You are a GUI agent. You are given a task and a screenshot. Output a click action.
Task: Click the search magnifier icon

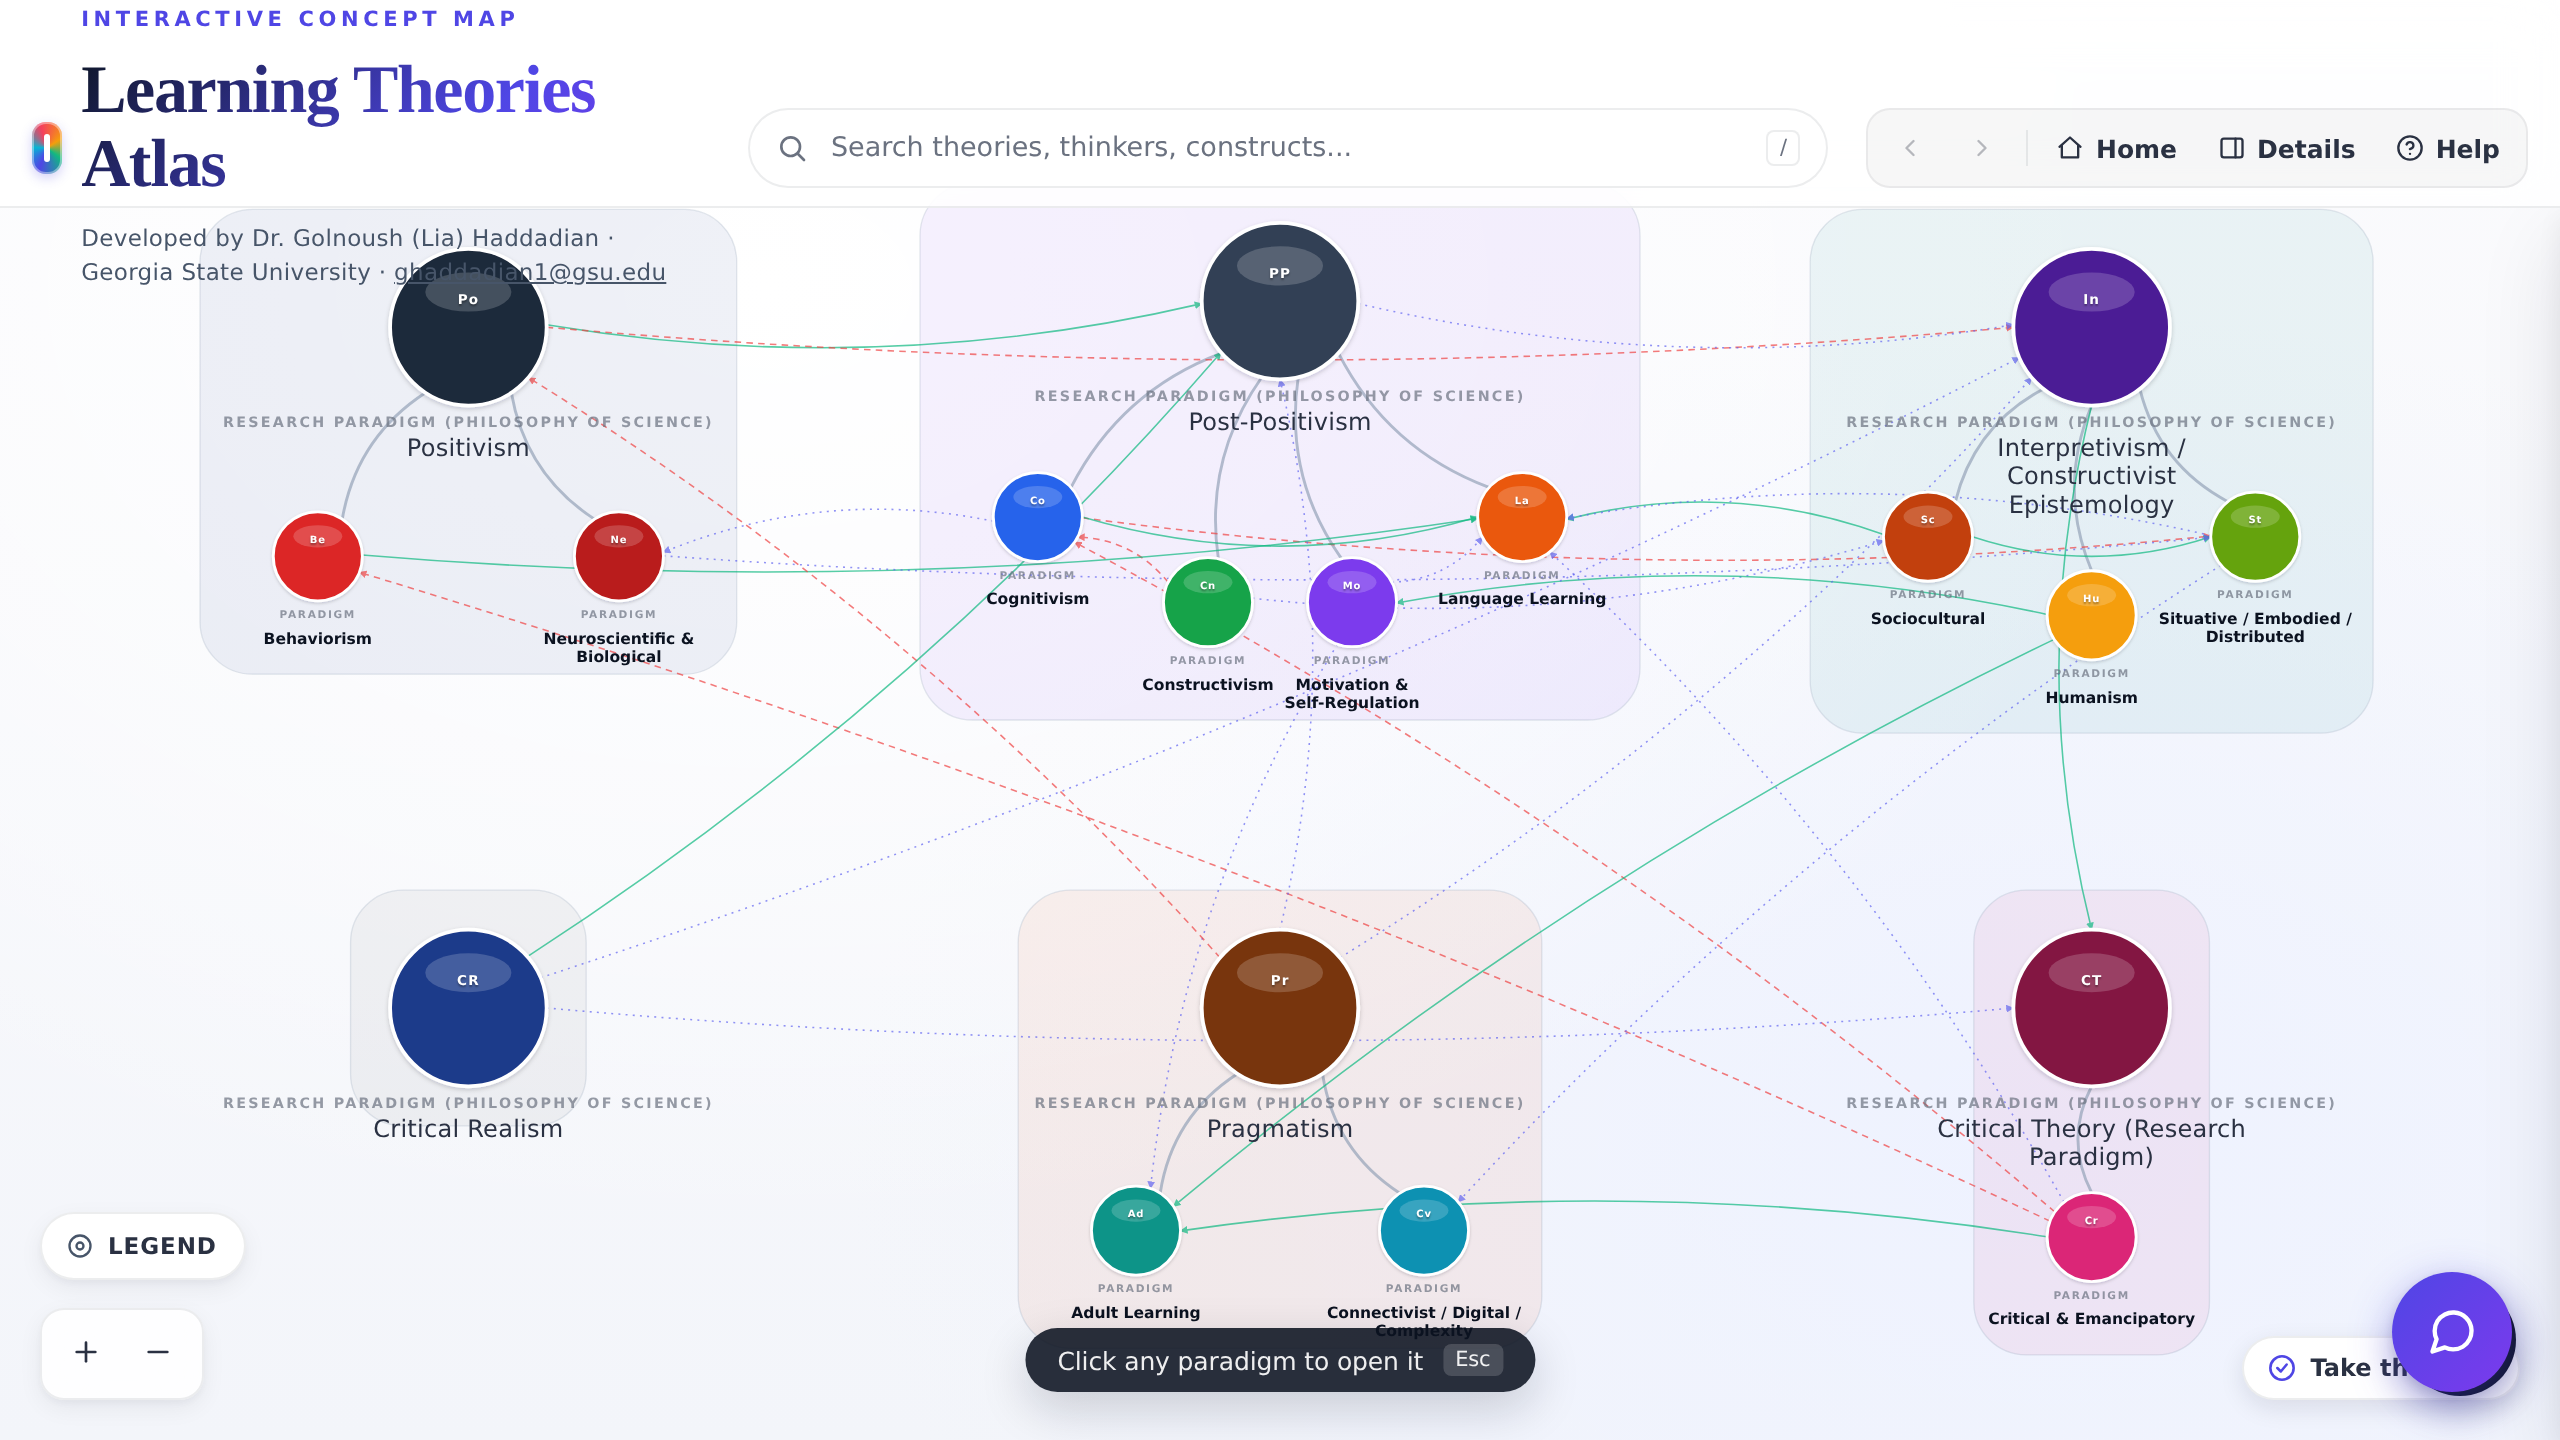792,149
